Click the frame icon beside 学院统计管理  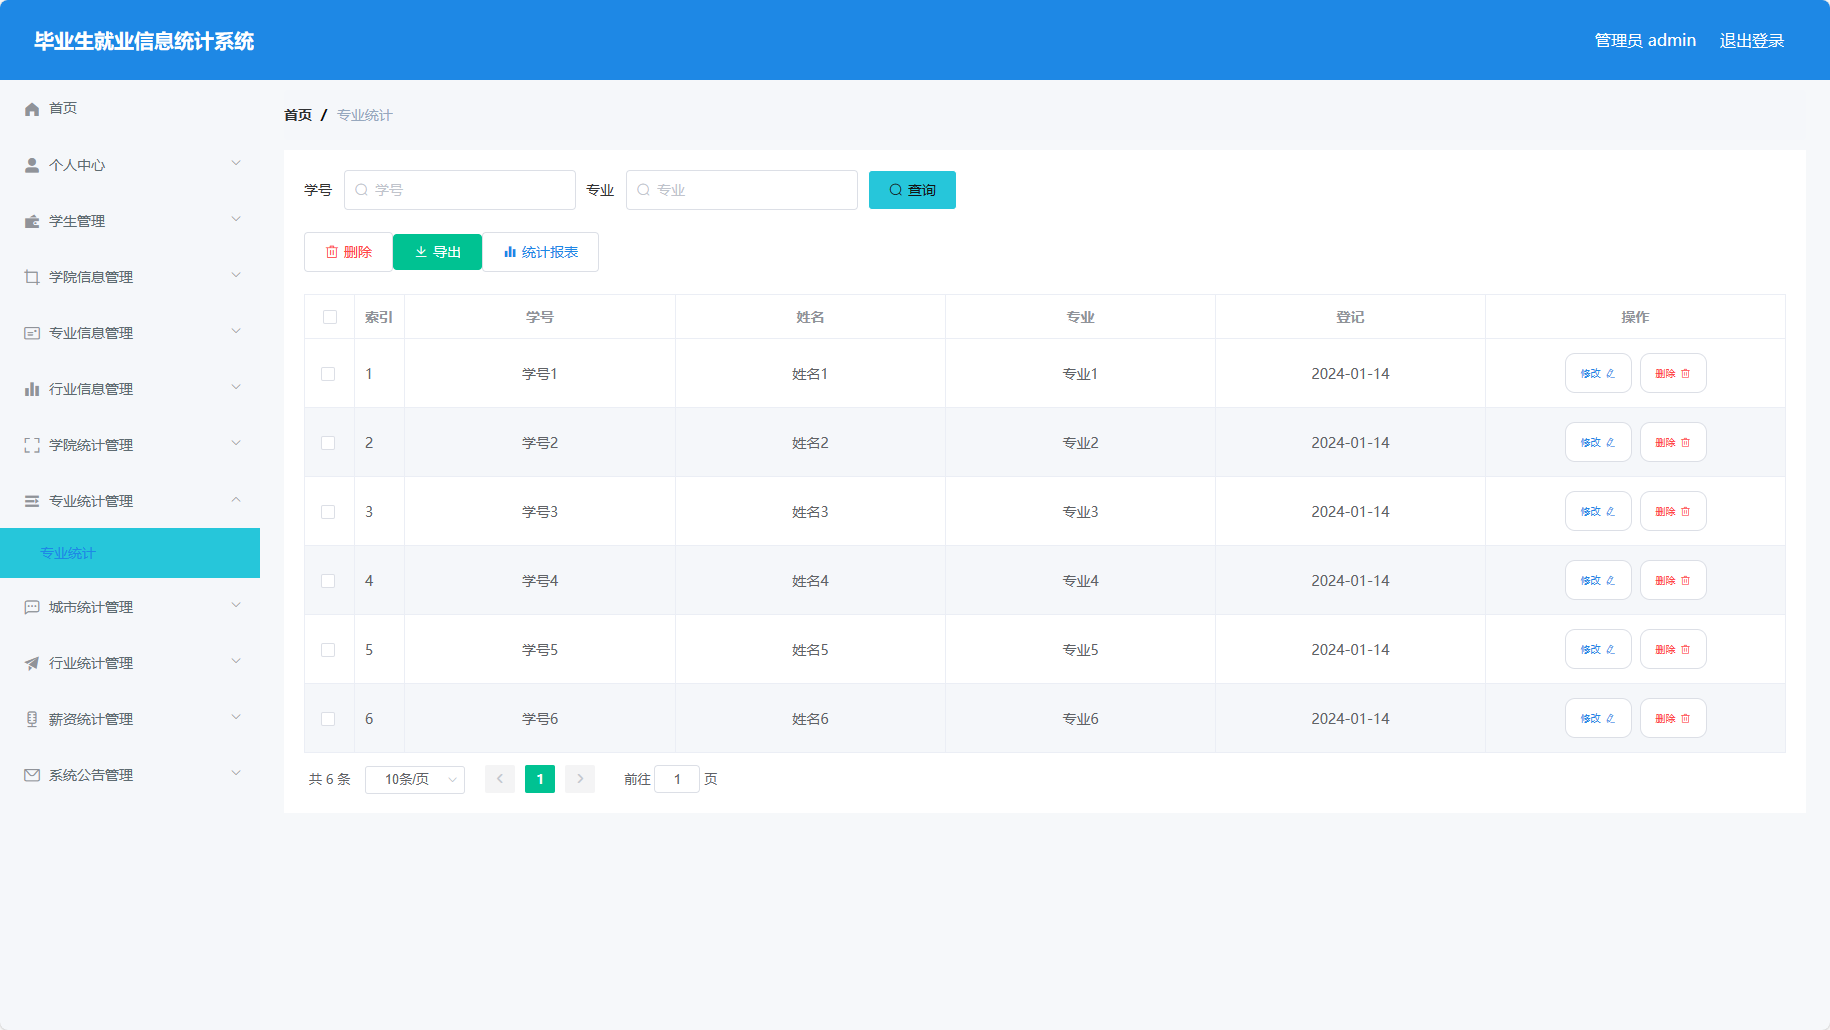32,445
